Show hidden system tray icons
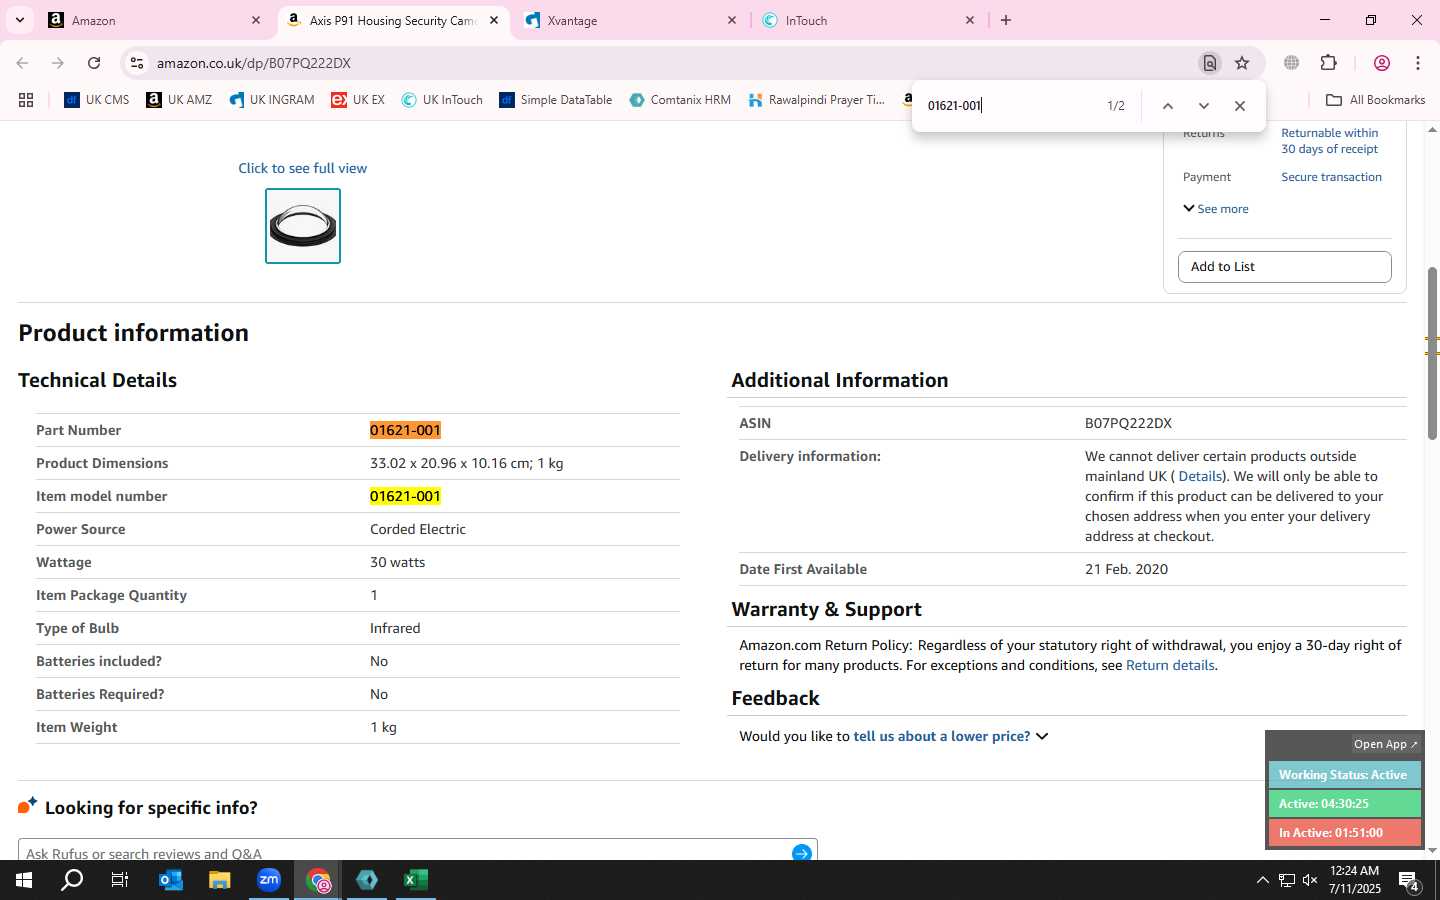 [x=1262, y=880]
